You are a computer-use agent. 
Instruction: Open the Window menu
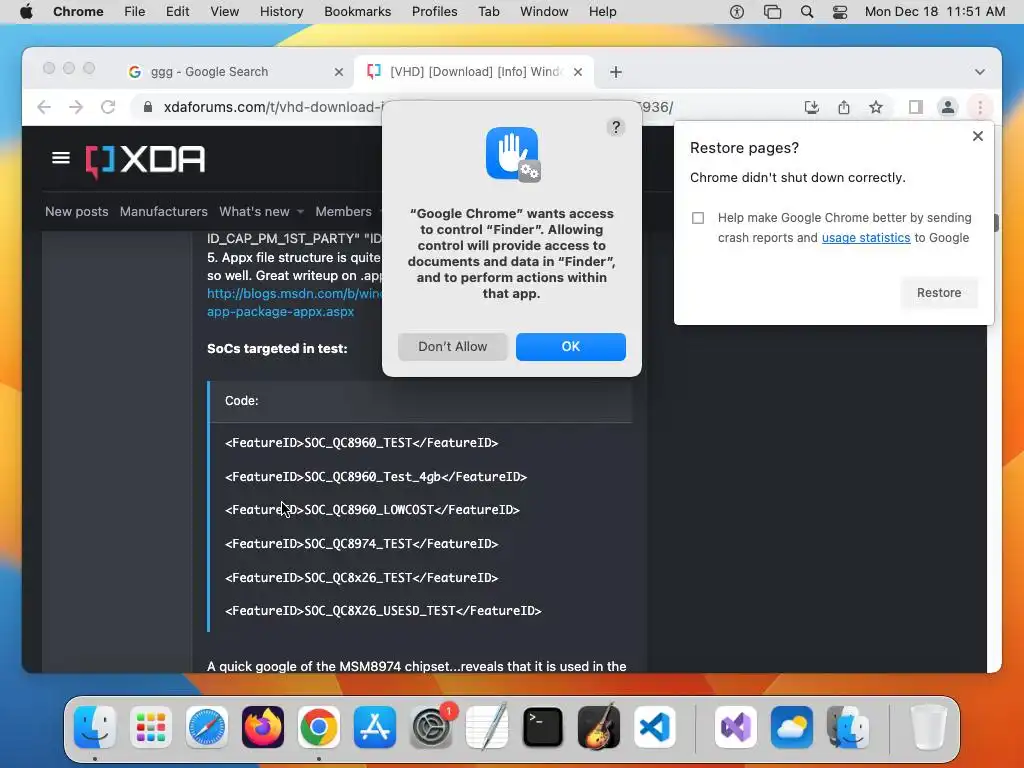pyautogui.click(x=544, y=12)
